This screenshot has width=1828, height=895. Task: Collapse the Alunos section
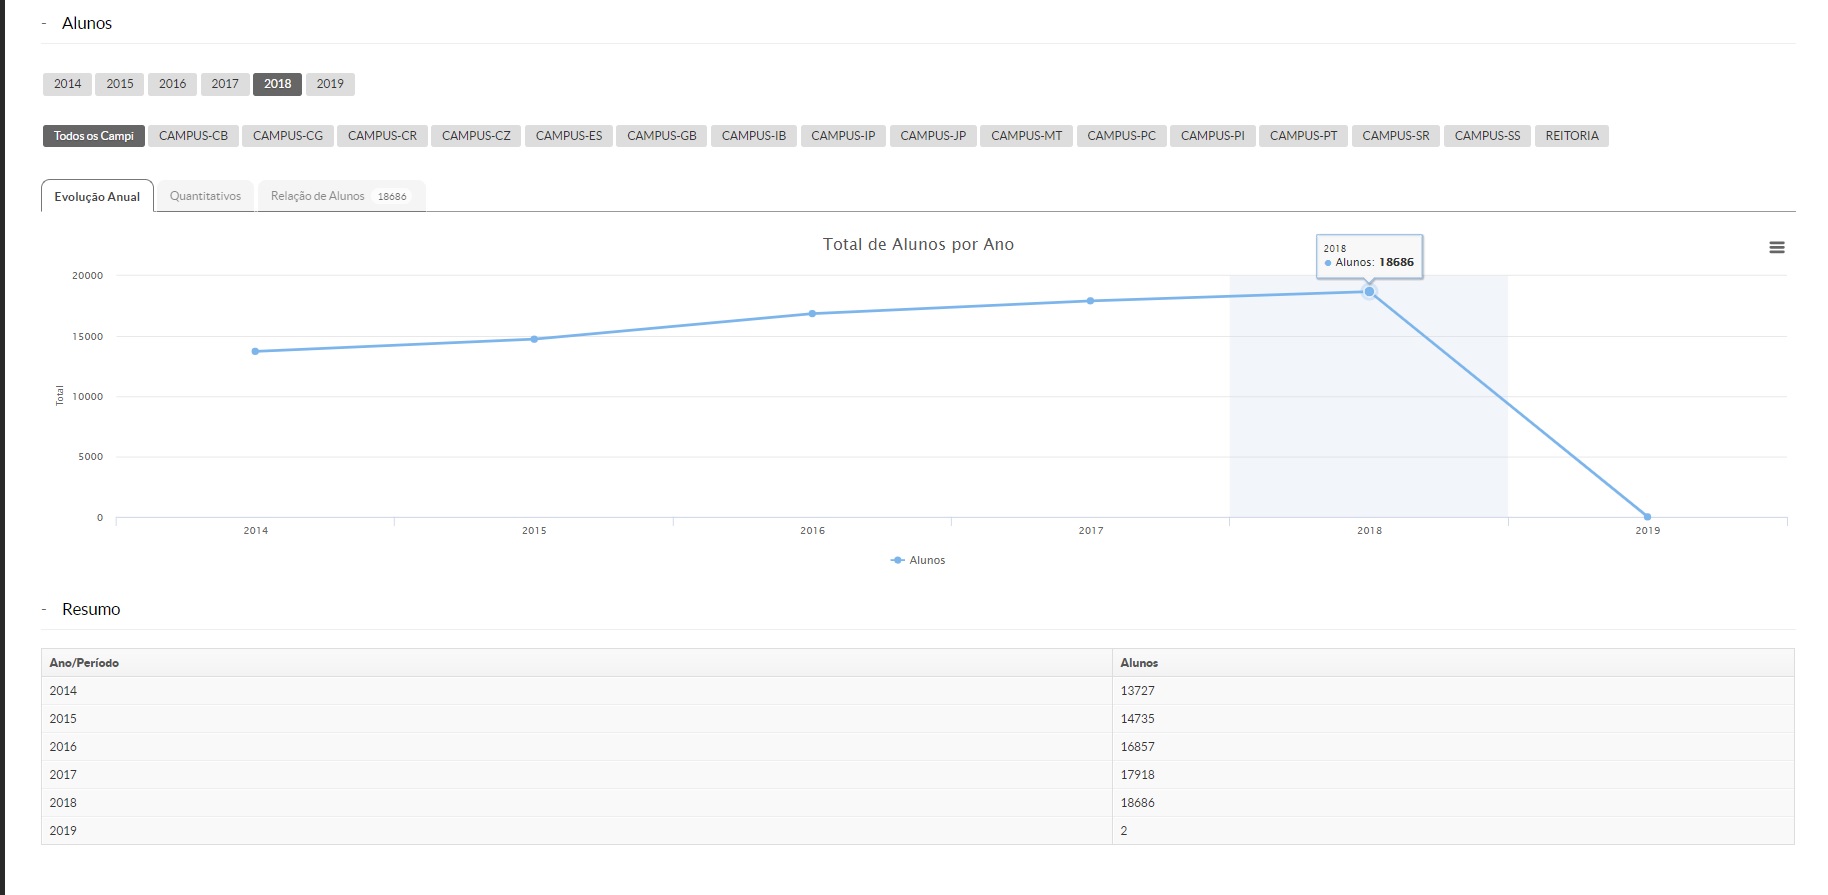point(44,23)
